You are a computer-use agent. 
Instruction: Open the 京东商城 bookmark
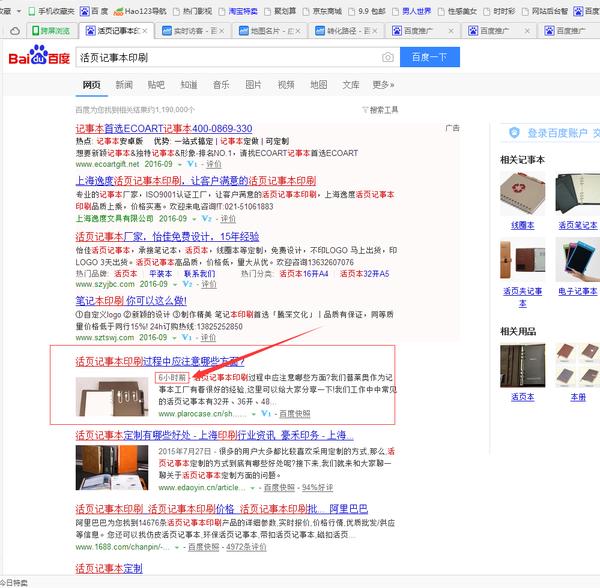click(x=323, y=11)
